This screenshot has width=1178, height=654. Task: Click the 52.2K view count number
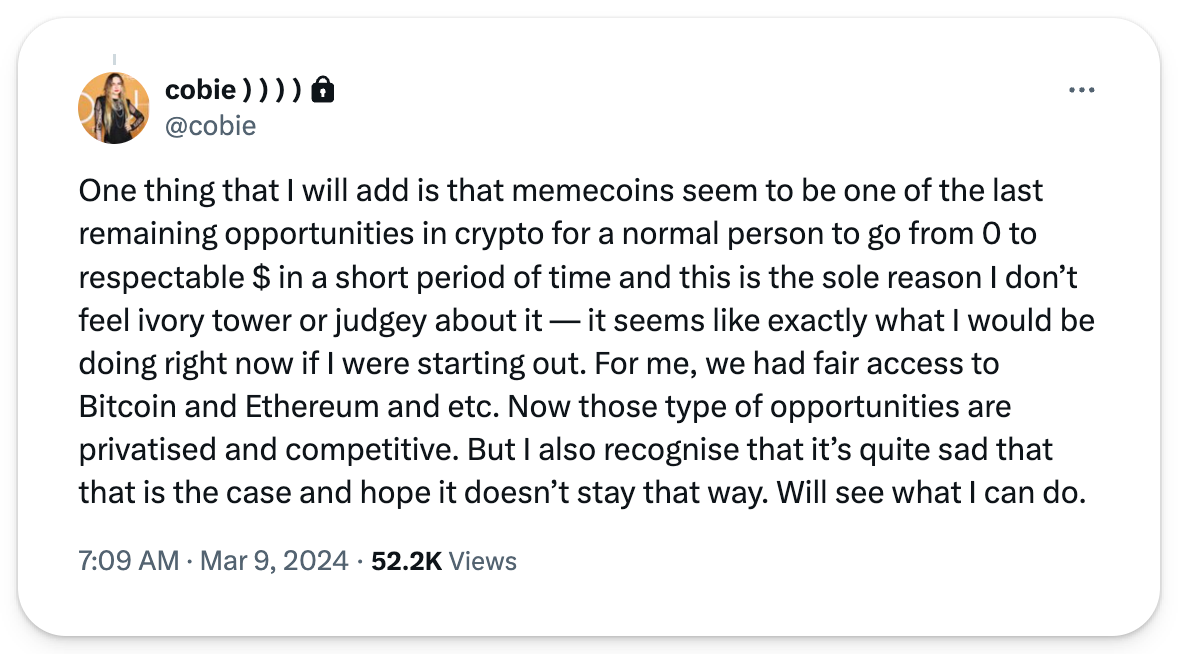(x=406, y=561)
